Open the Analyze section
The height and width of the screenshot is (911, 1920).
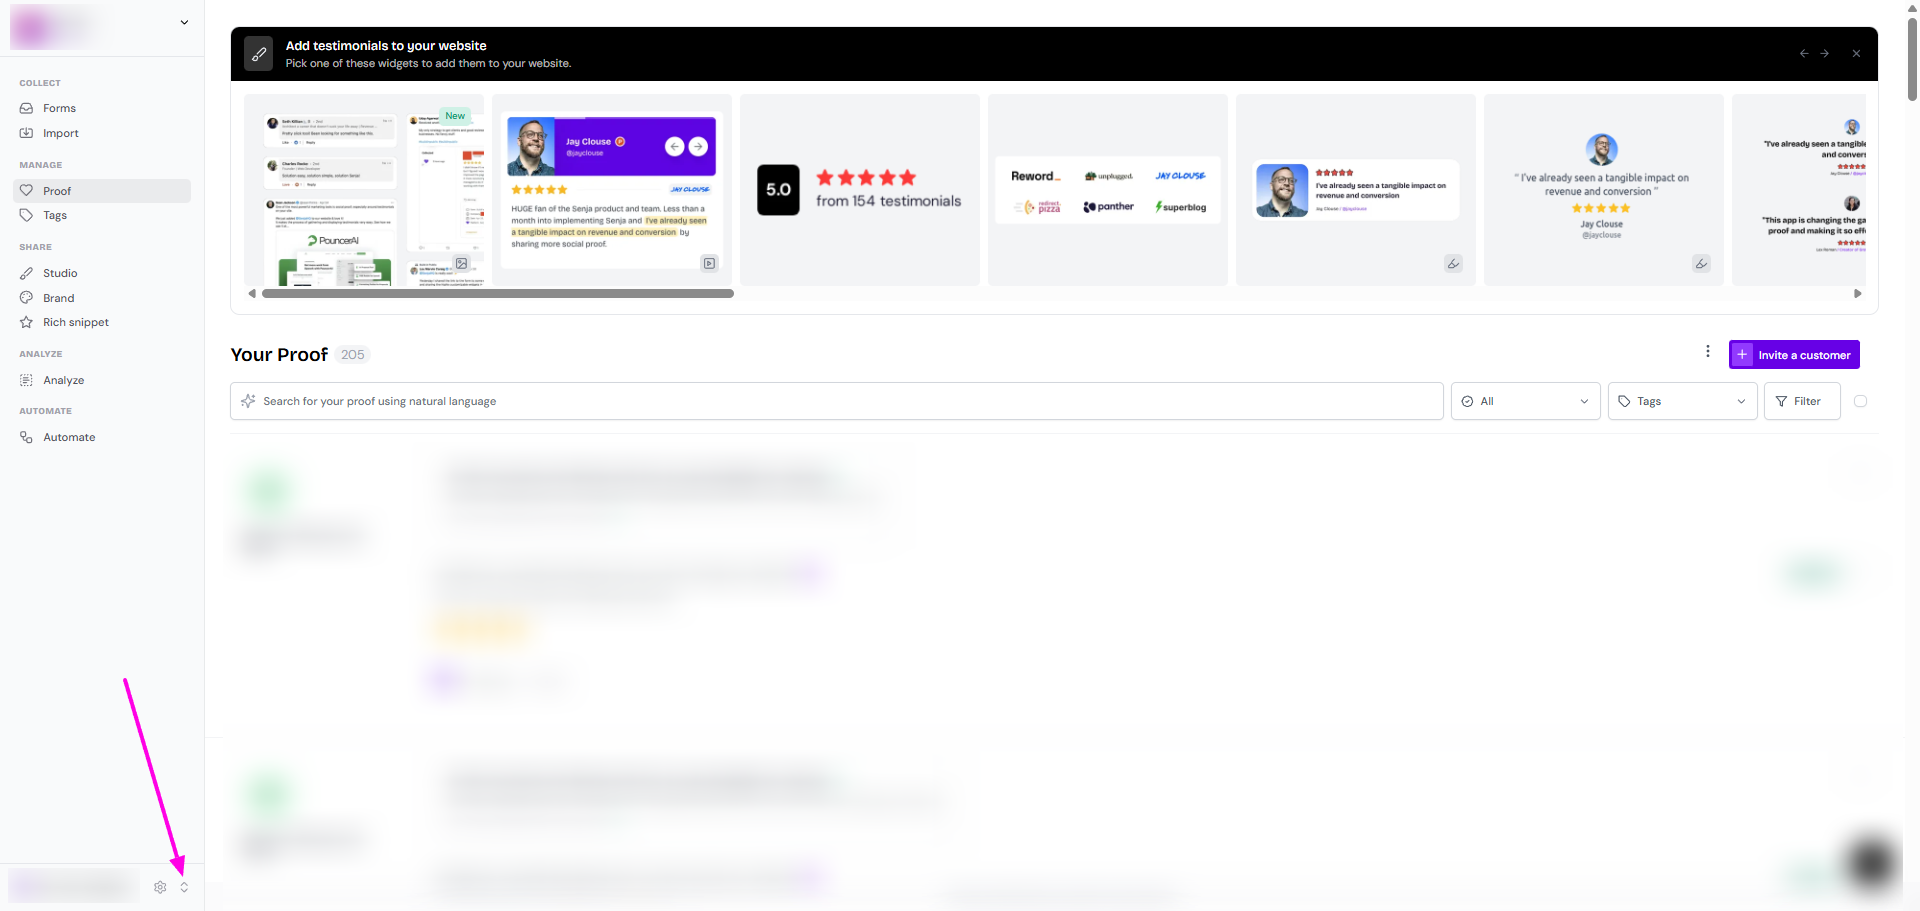coord(63,380)
